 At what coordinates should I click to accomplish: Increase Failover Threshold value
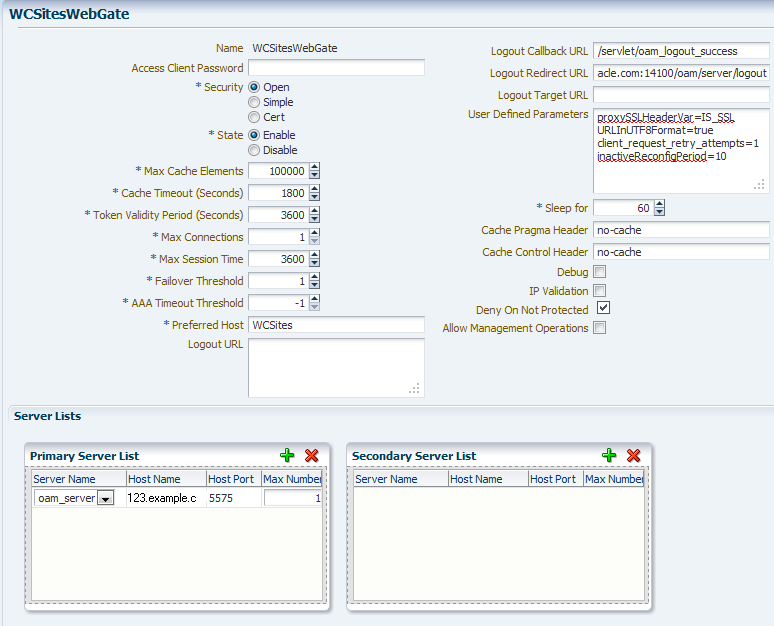click(x=314, y=277)
